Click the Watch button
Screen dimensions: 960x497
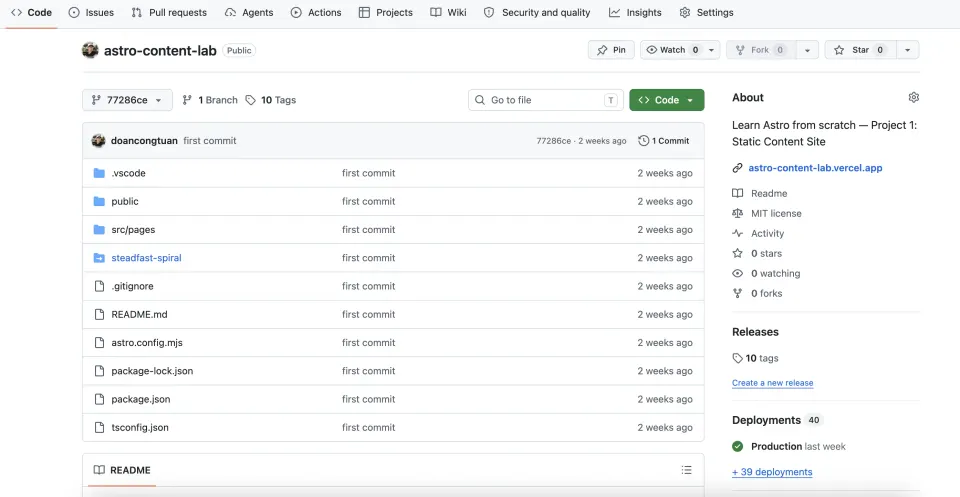click(x=672, y=50)
